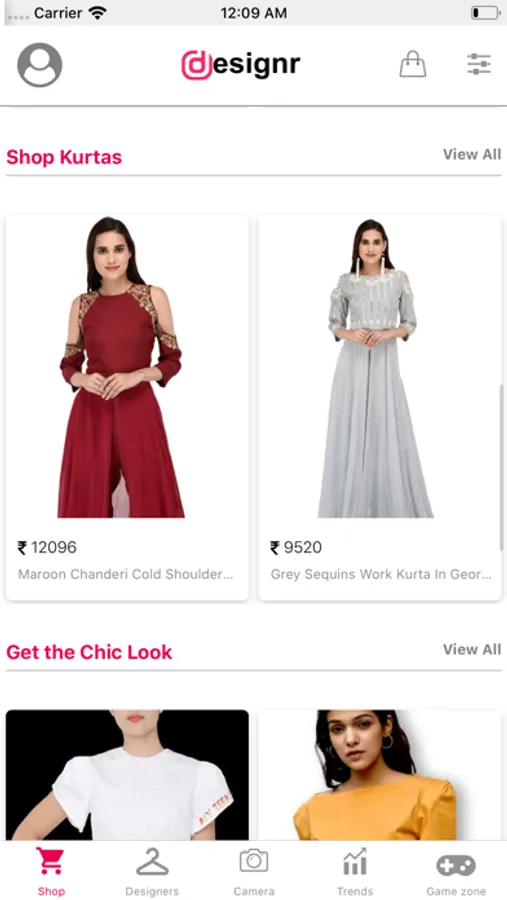Click the ₹ 9520 price label
Screen dimensions: 507x900
[x=296, y=548]
